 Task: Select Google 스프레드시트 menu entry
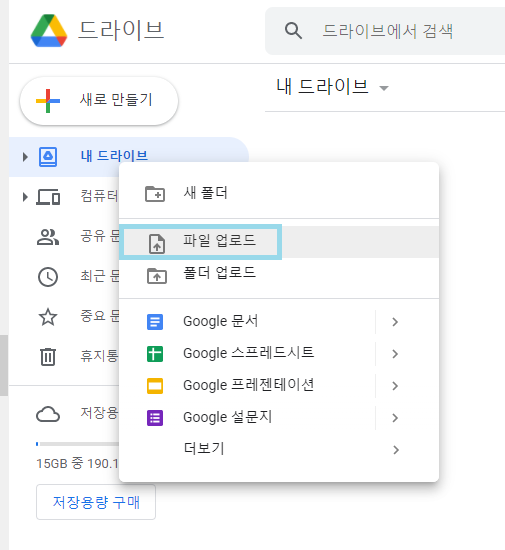click(x=279, y=354)
